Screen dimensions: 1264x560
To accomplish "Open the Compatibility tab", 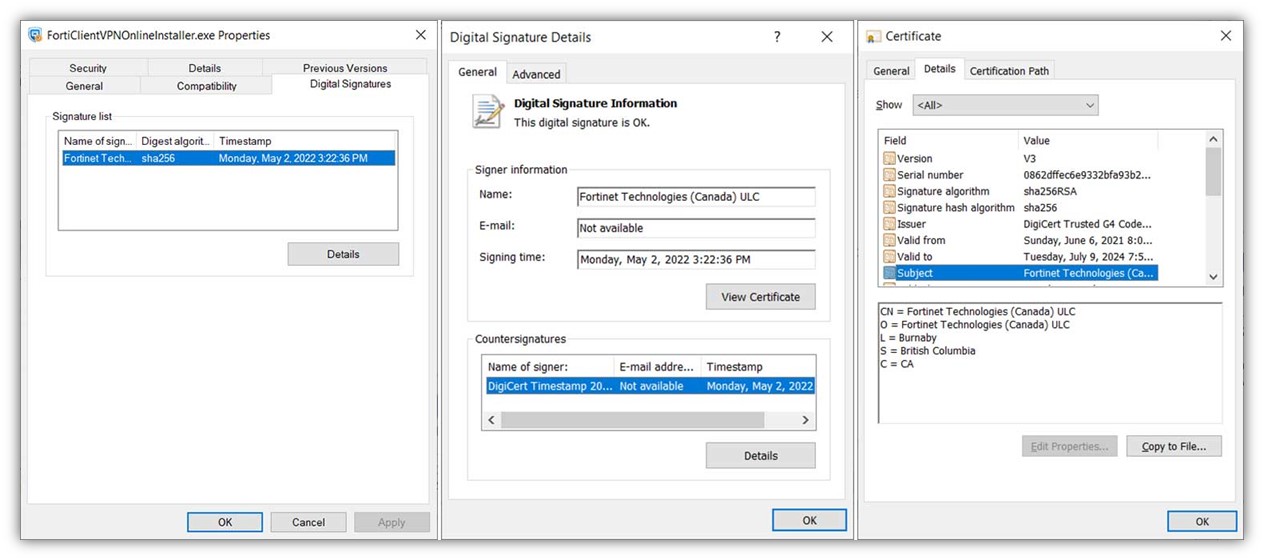I will (207, 86).
